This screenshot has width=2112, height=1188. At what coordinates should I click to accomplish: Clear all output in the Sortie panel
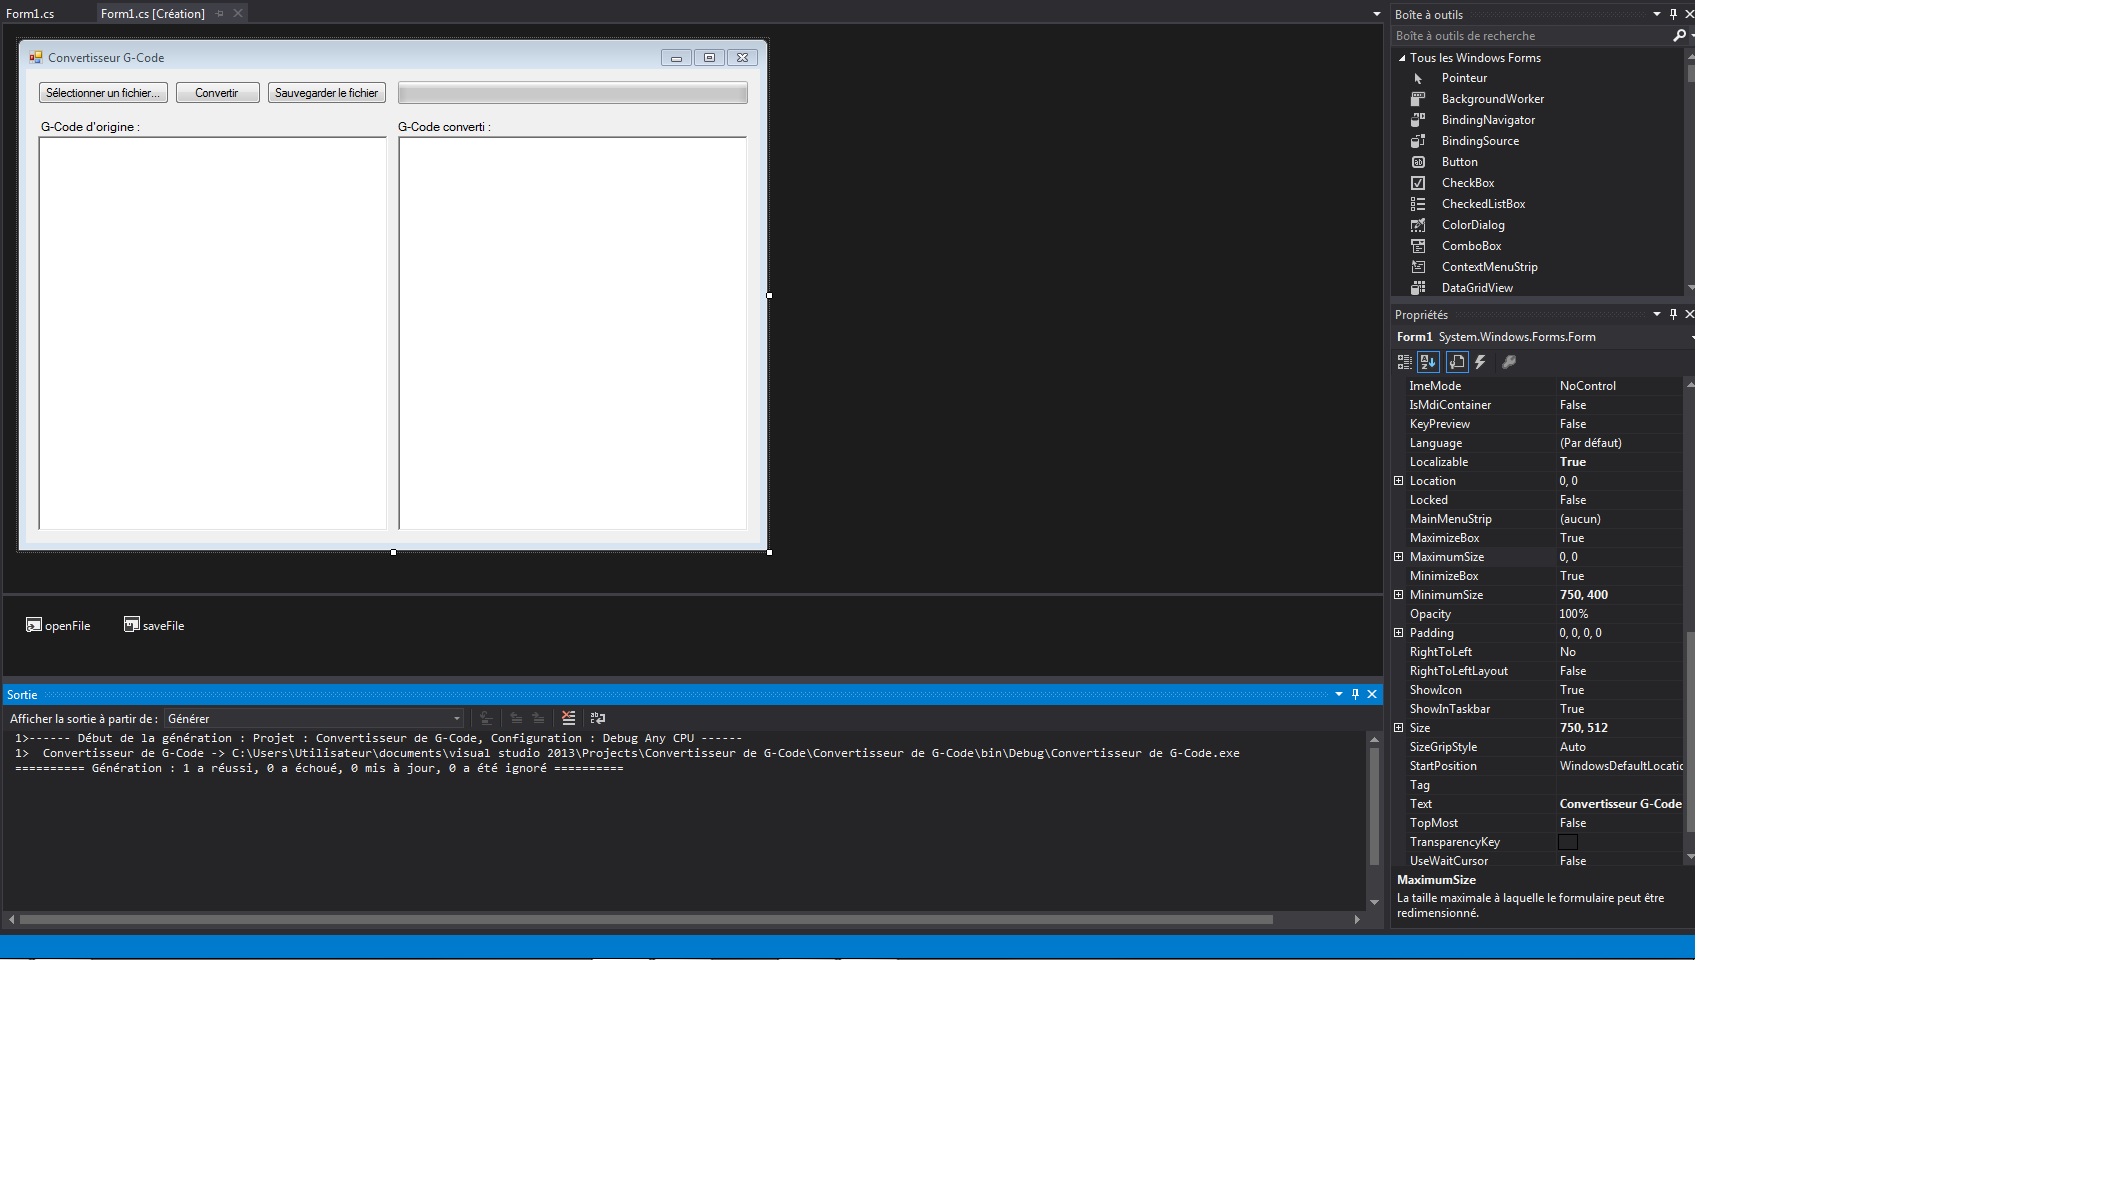(568, 718)
